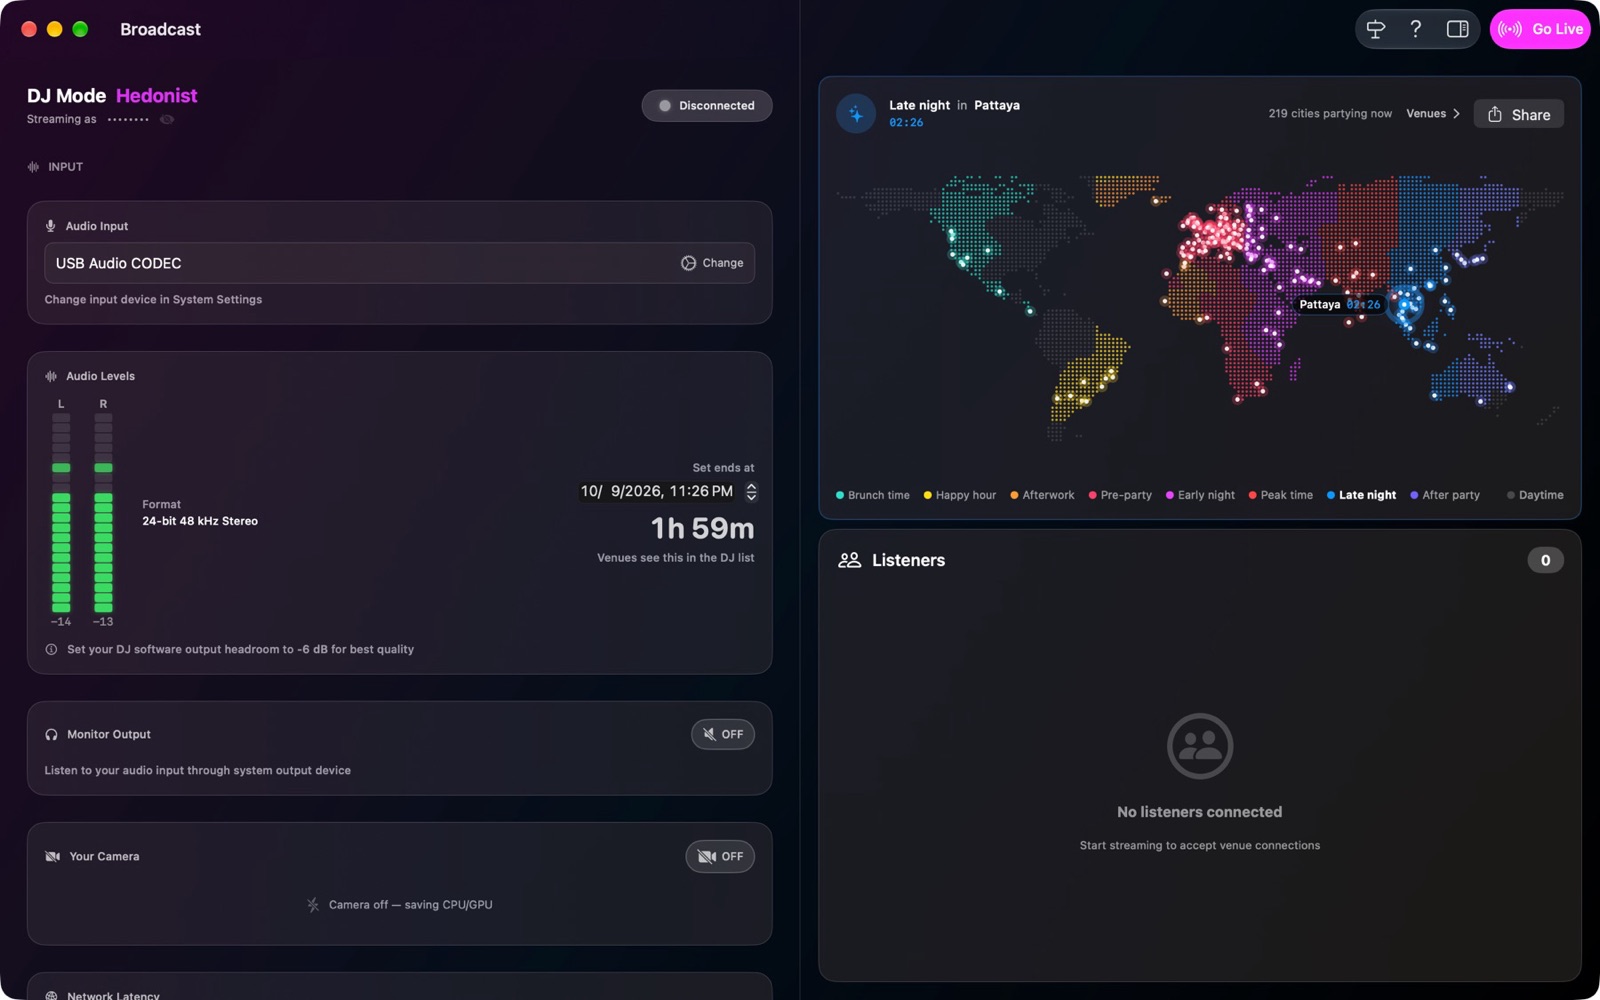Select After party legend item
The image size is (1600, 1000).
click(1445, 495)
